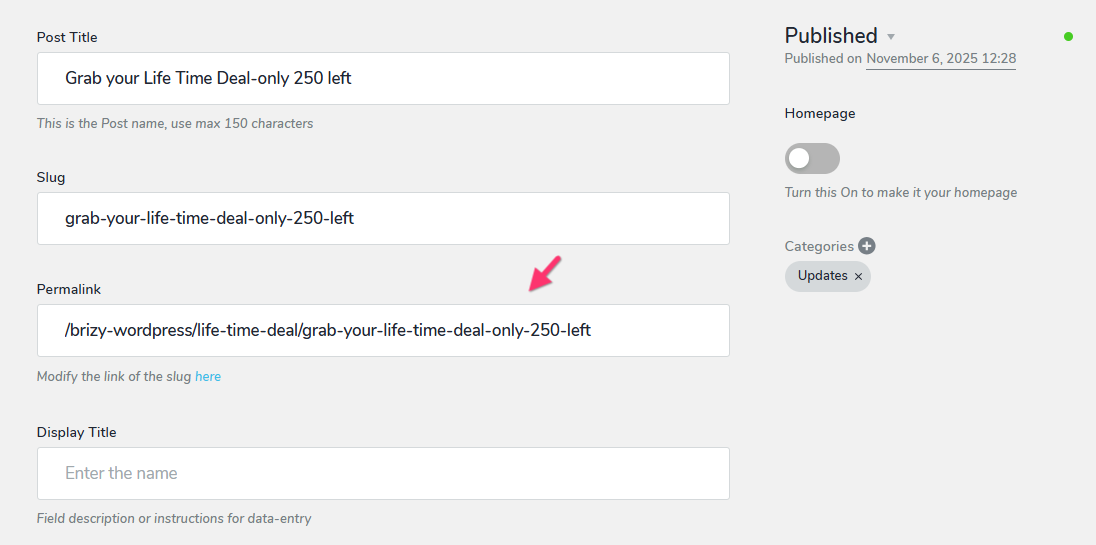Click the Slug field label
Image resolution: width=1096 pixels, height=545 pixels.
[x=51, y=177]
